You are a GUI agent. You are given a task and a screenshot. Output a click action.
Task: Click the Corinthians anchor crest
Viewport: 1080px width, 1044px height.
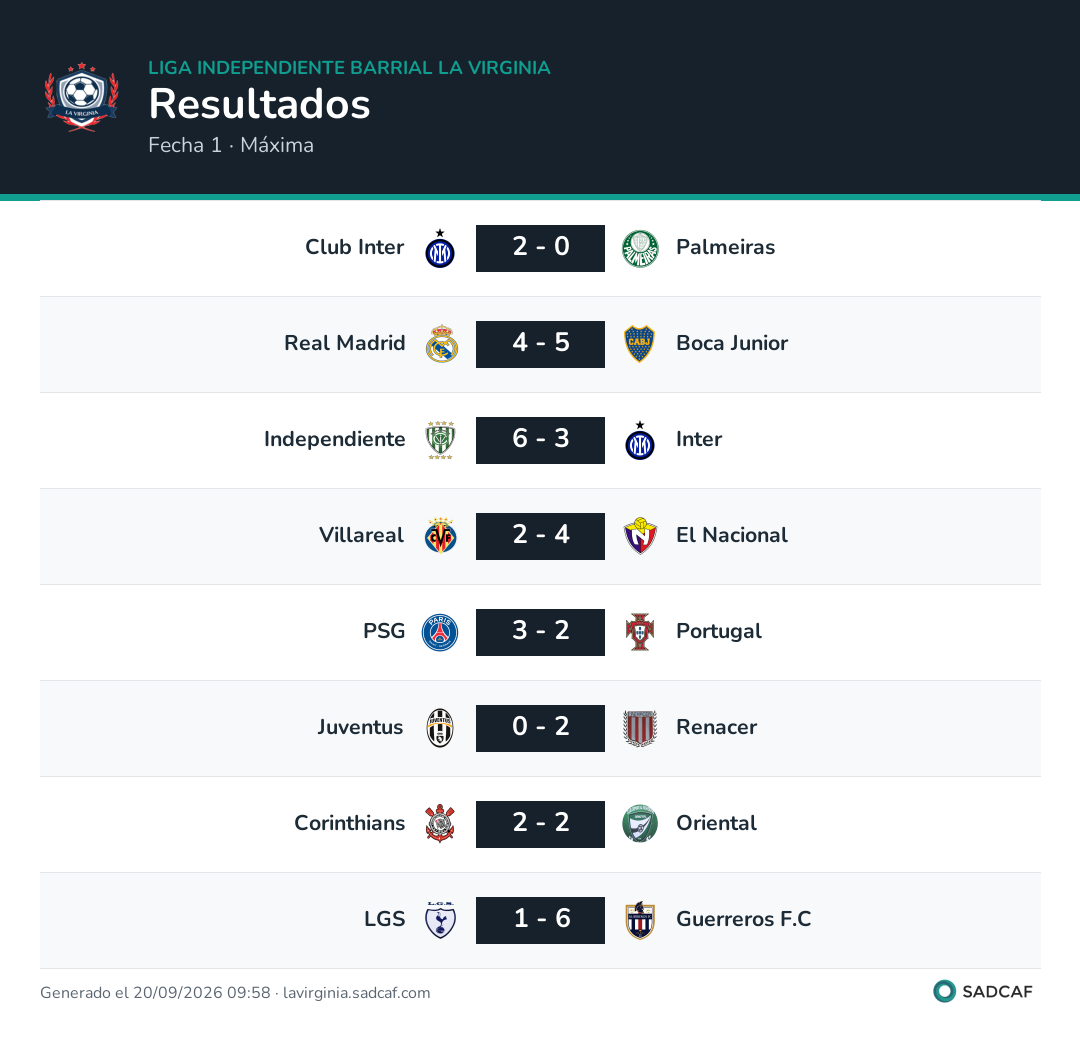tap(440, 824)
